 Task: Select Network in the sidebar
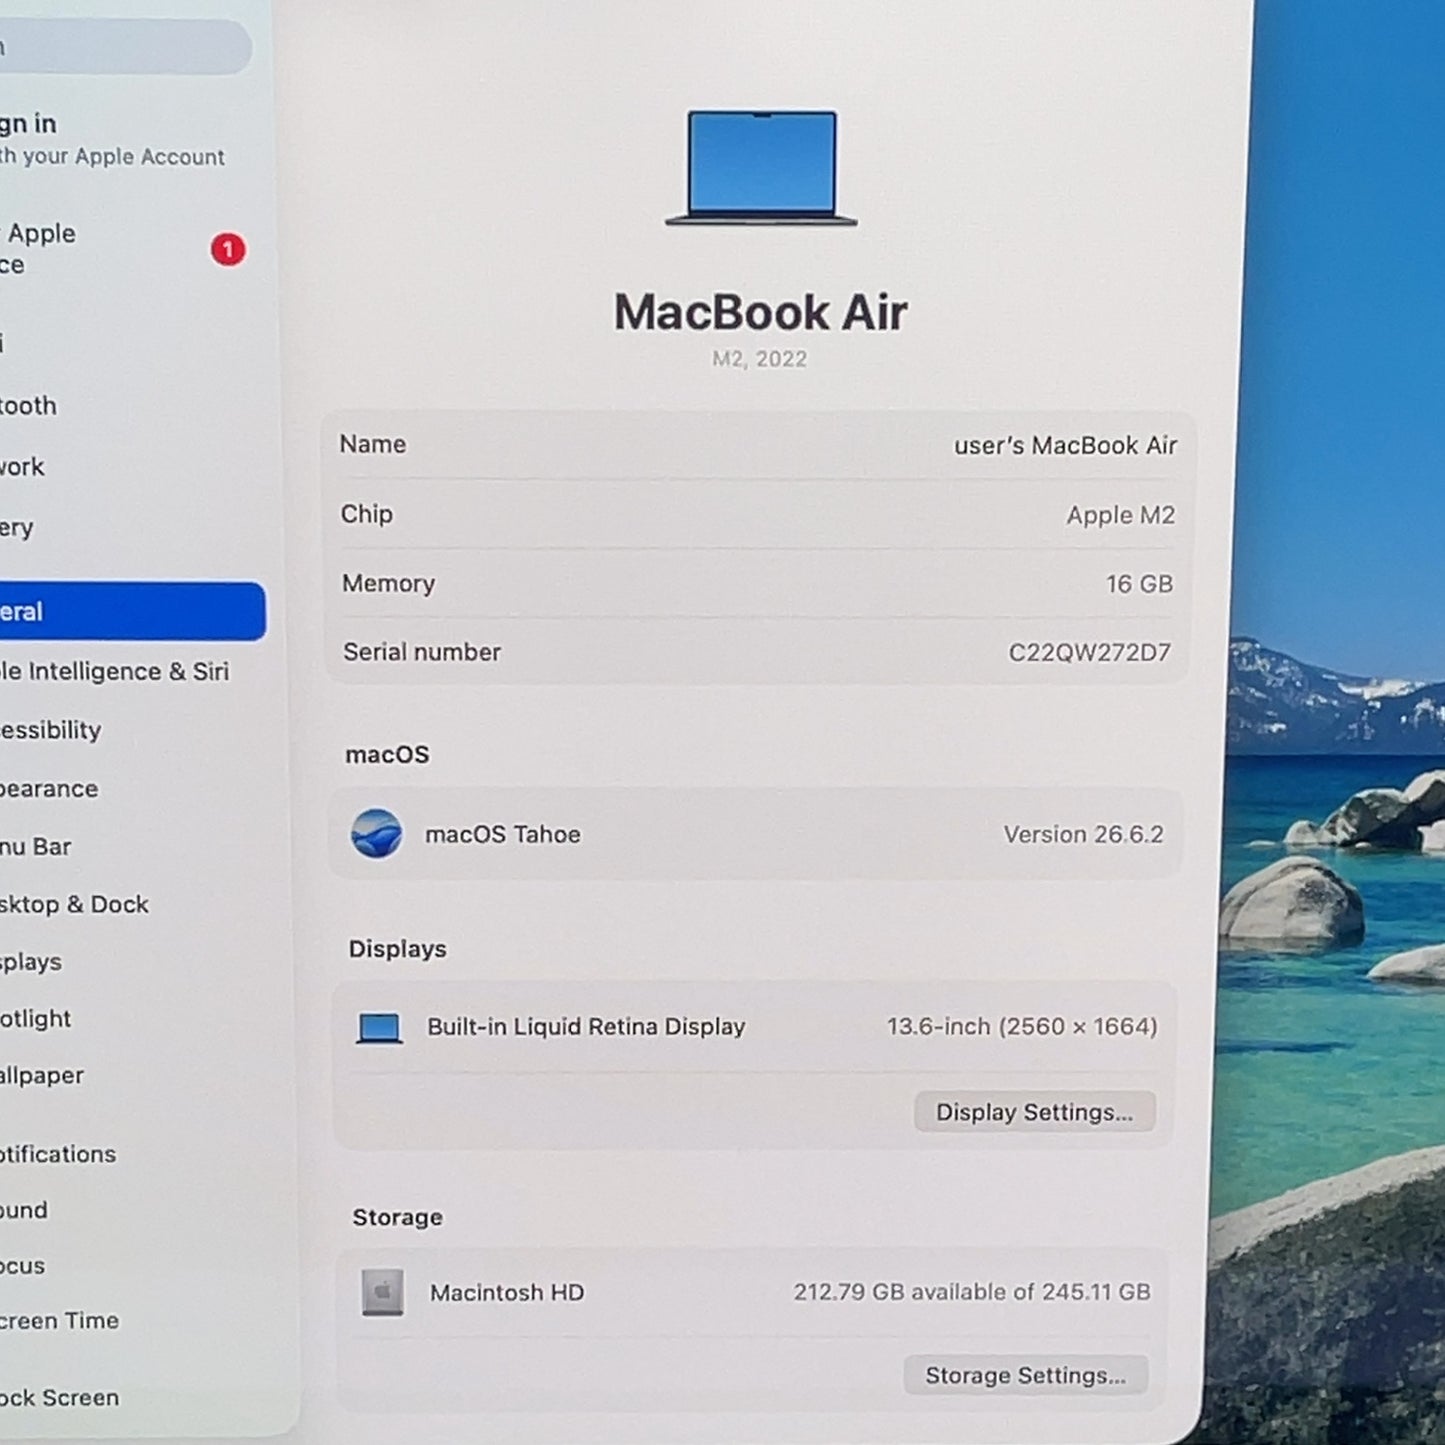[x=23, y=466]
